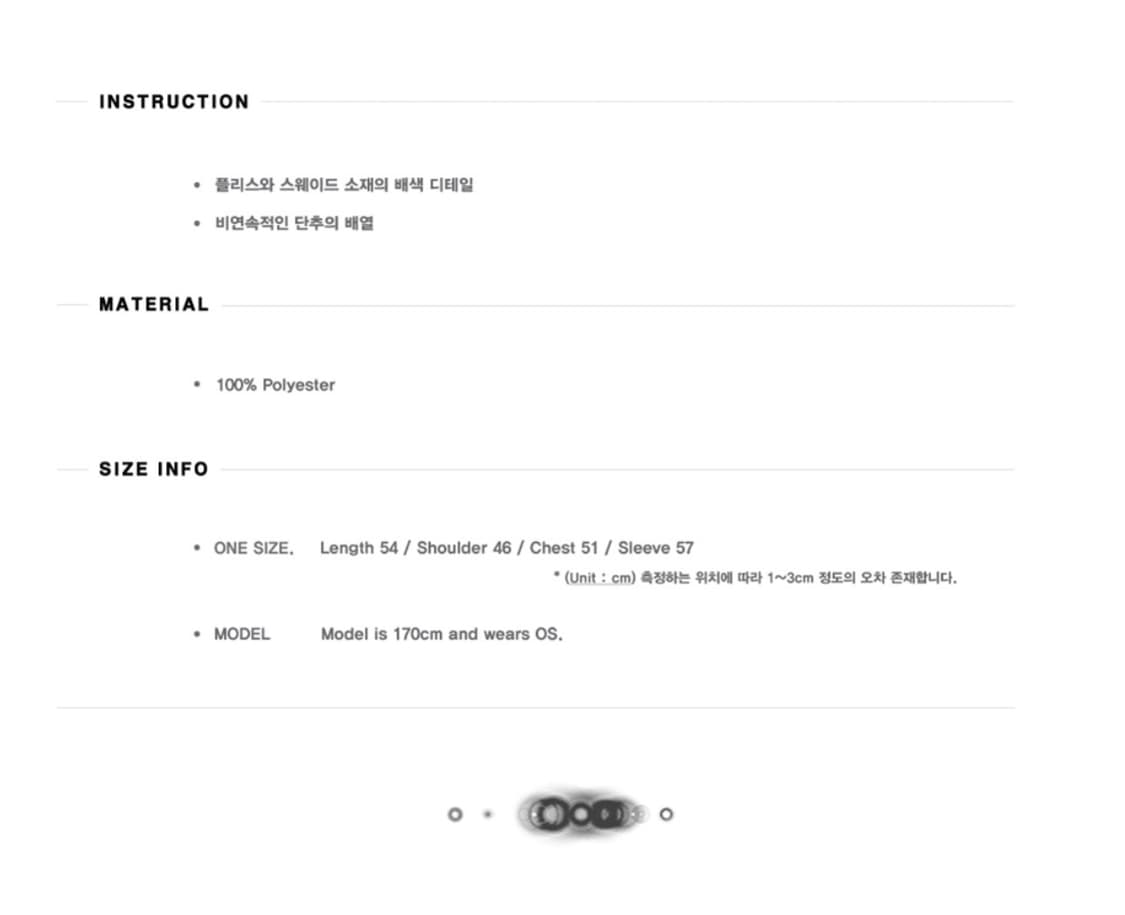Click the ONE SIZE label
The image size is (1125, 915).
tap(253, 548)
